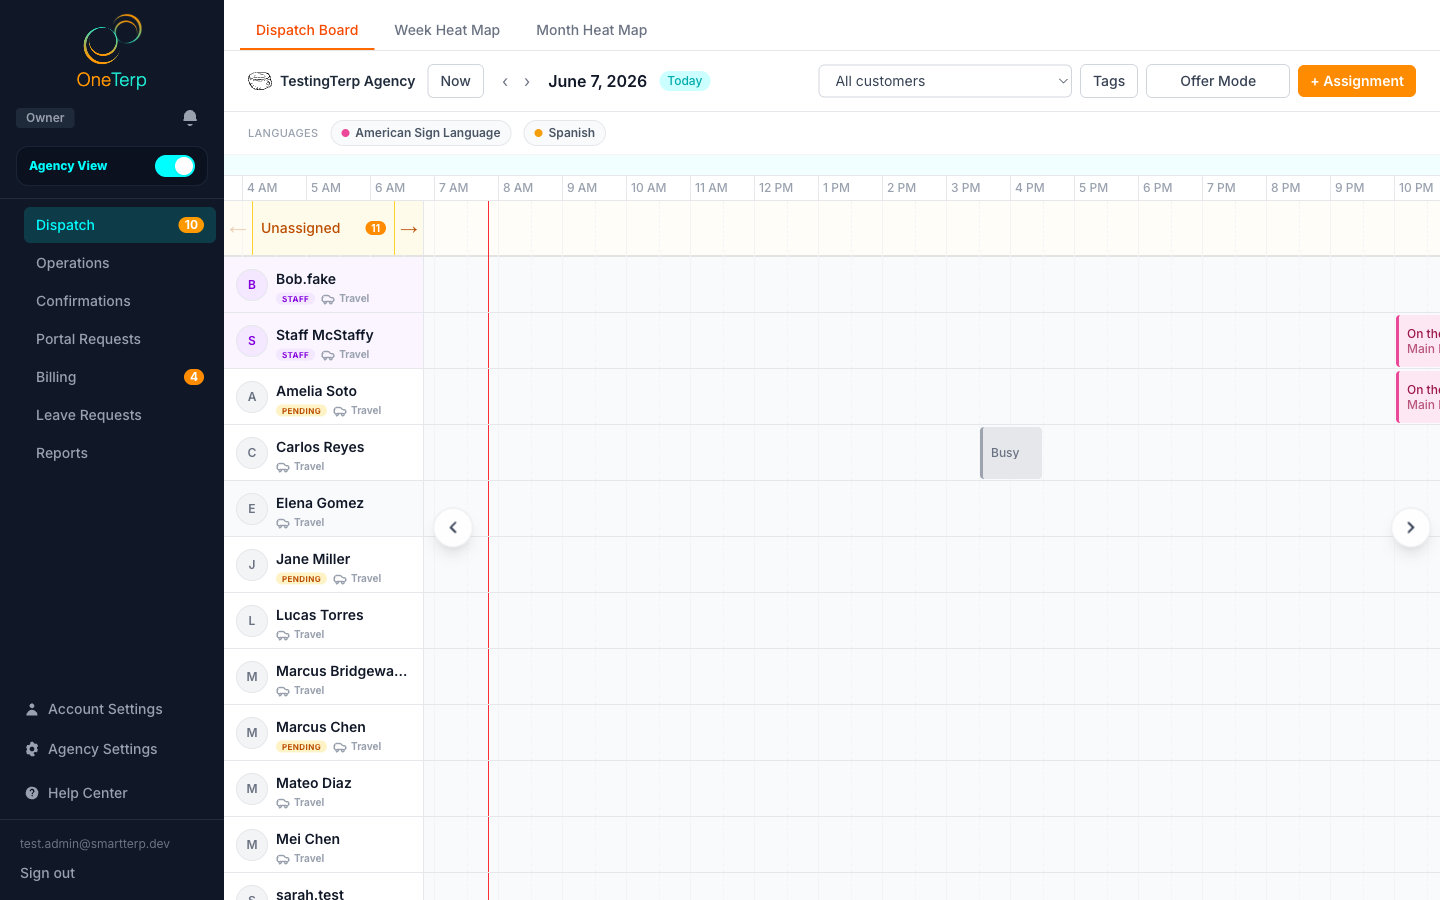The width and height of the screenshot is (1440, 900).
Task: Switch to the Month Heat Map tab
Action: click(x=591, y=30)
